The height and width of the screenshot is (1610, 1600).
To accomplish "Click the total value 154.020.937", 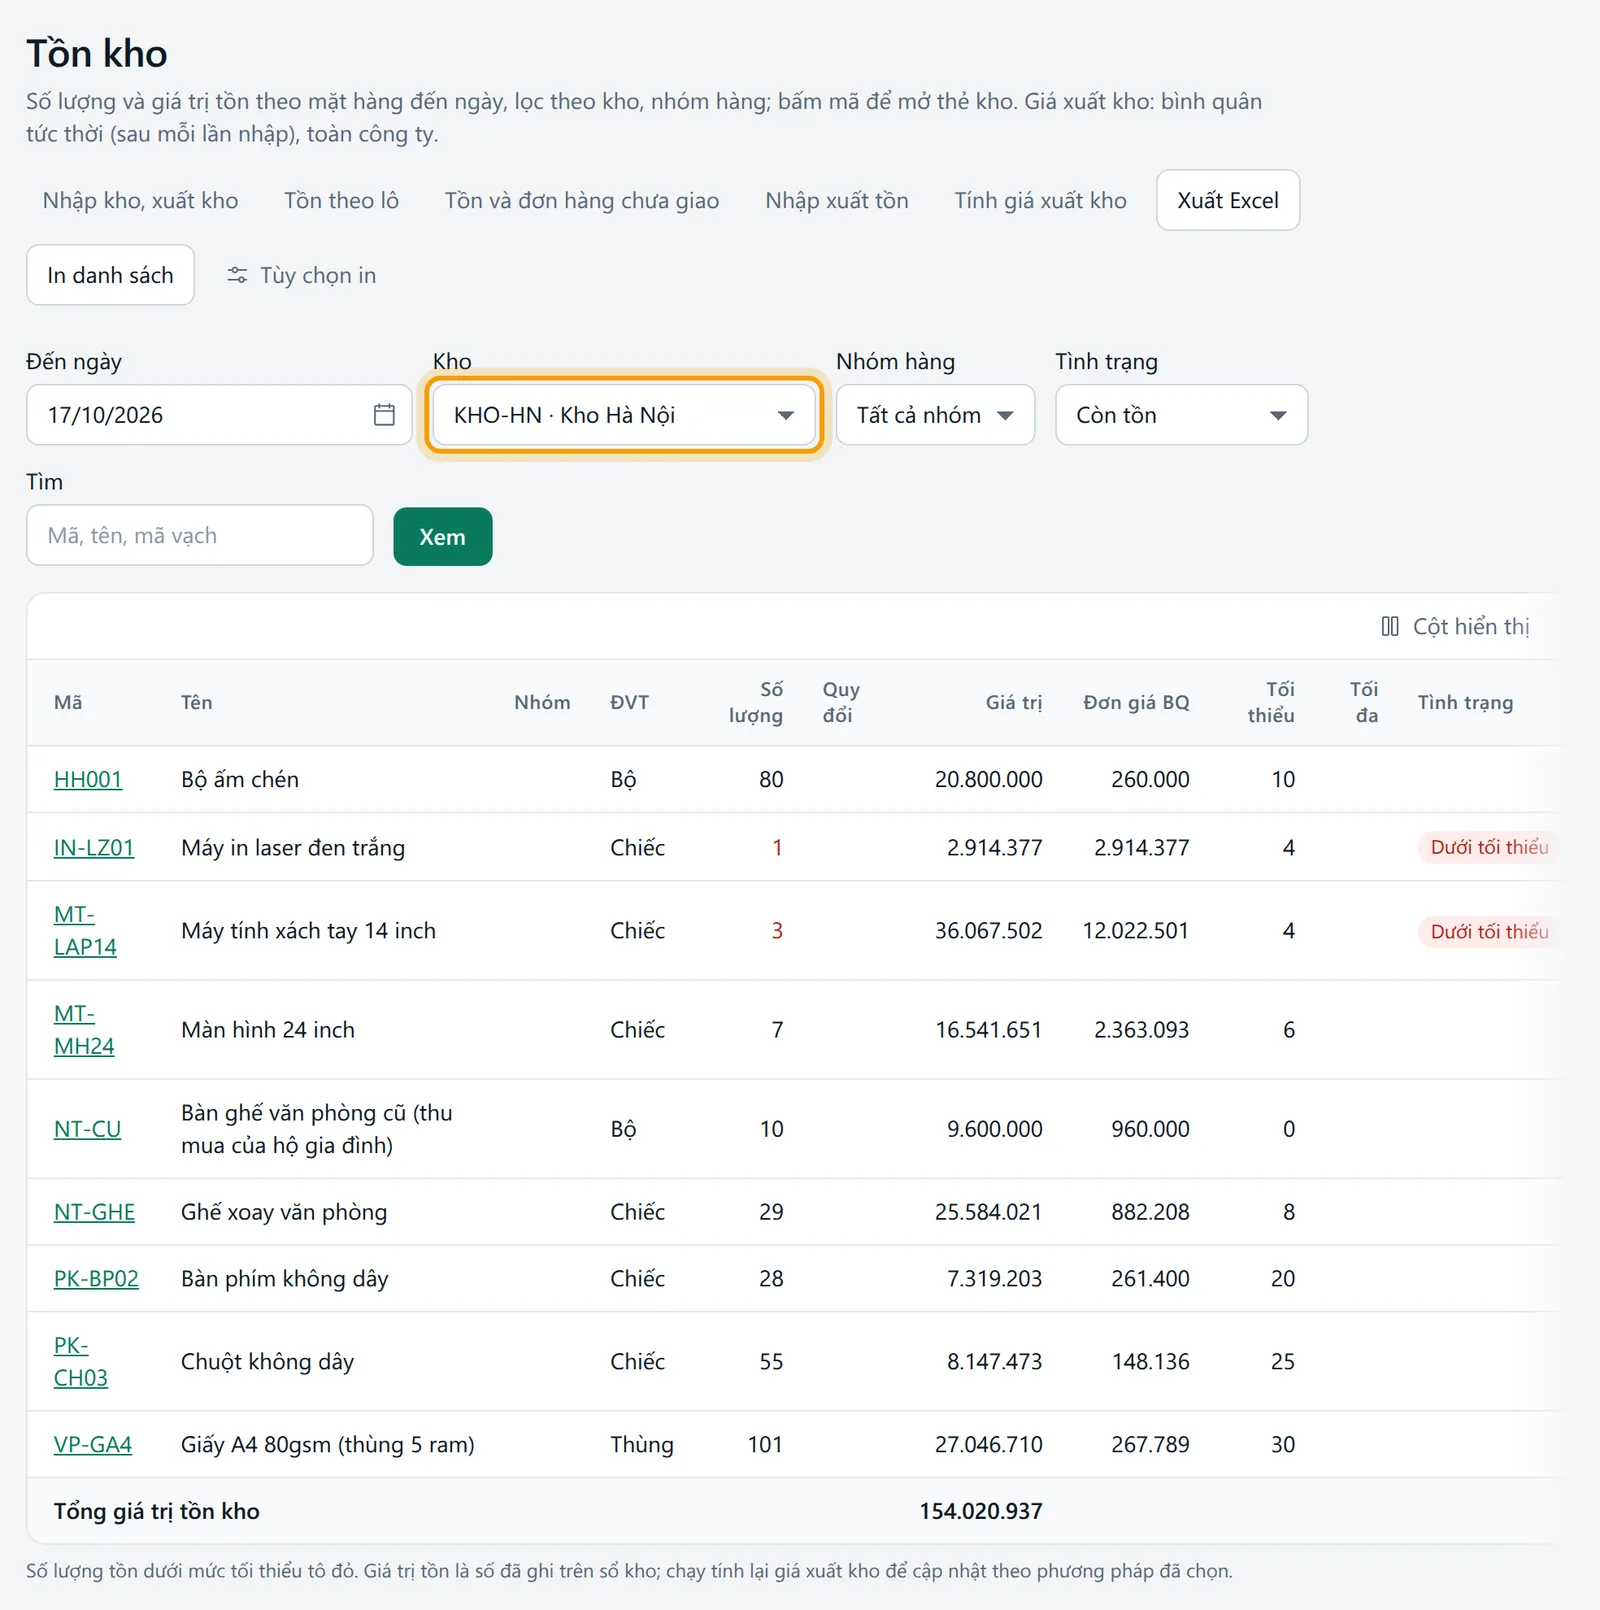I will coord(981,1511).
